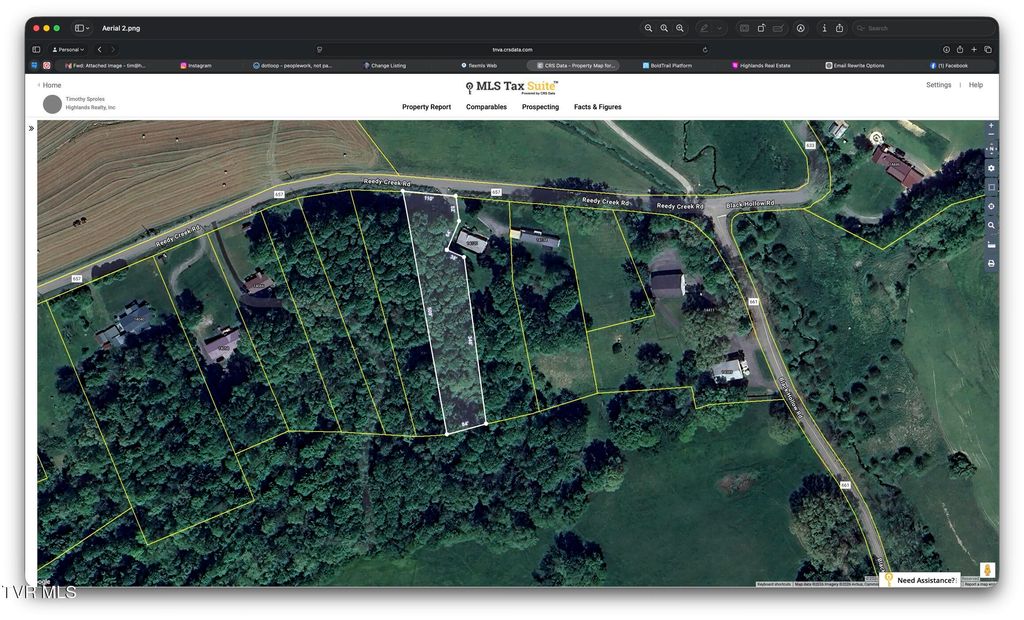Image resolution: width=1024 pixels, height=620 pixels.
Task: Click the crosshair locate icon on map toolbar
Action: click(x=990, y=205)
